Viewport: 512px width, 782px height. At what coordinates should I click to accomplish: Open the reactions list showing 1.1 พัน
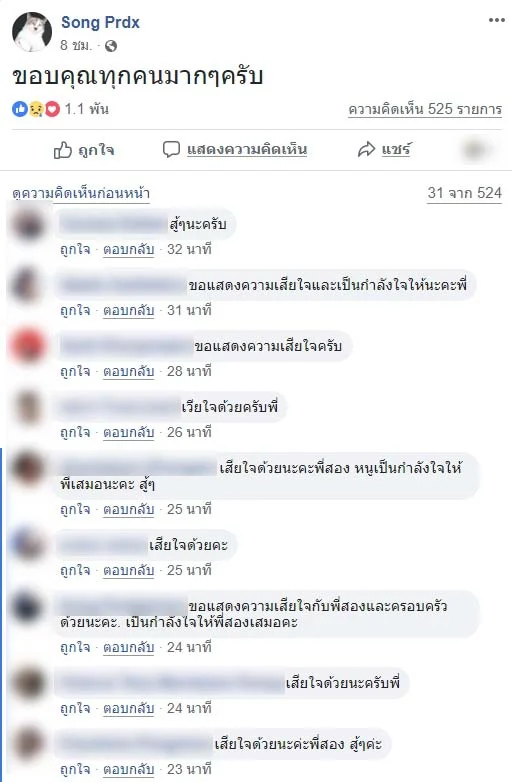click(x=87, y=109)
